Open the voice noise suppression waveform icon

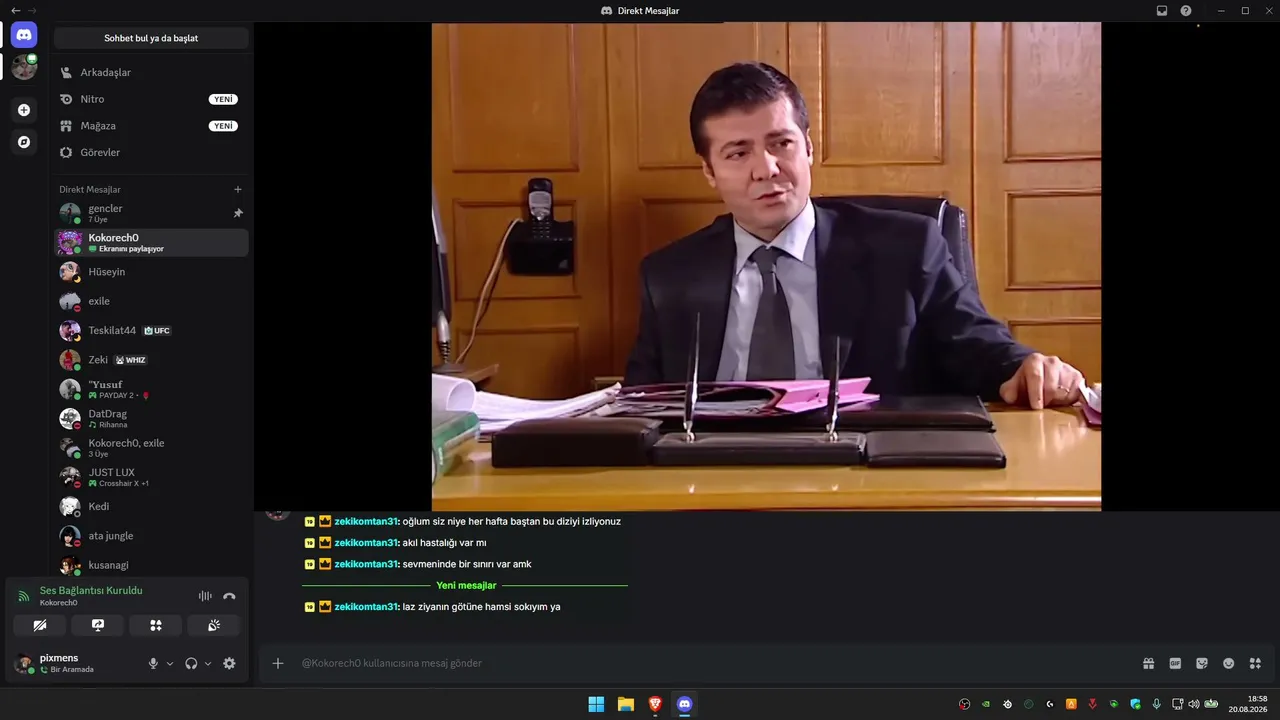(205, 596)
